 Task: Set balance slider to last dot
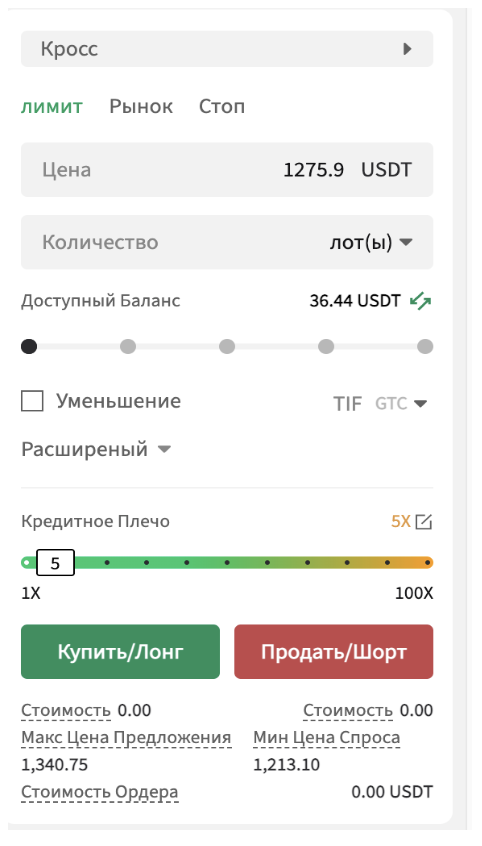[425, 346]
